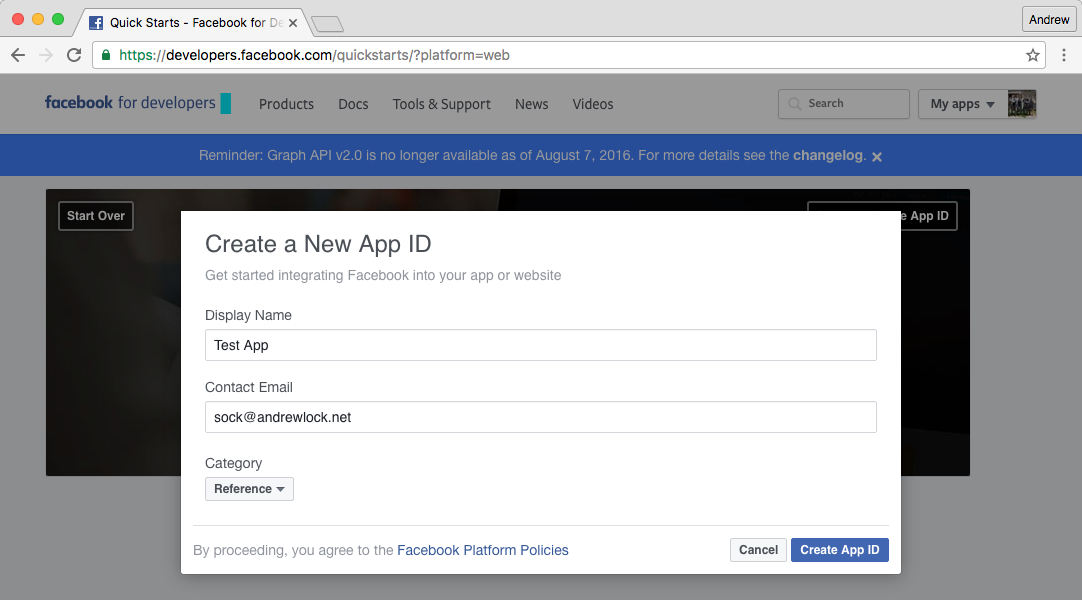Viewport: 1082px width, 600px height.
Task: Open Tools & Support menu
Action: (442, 104)
